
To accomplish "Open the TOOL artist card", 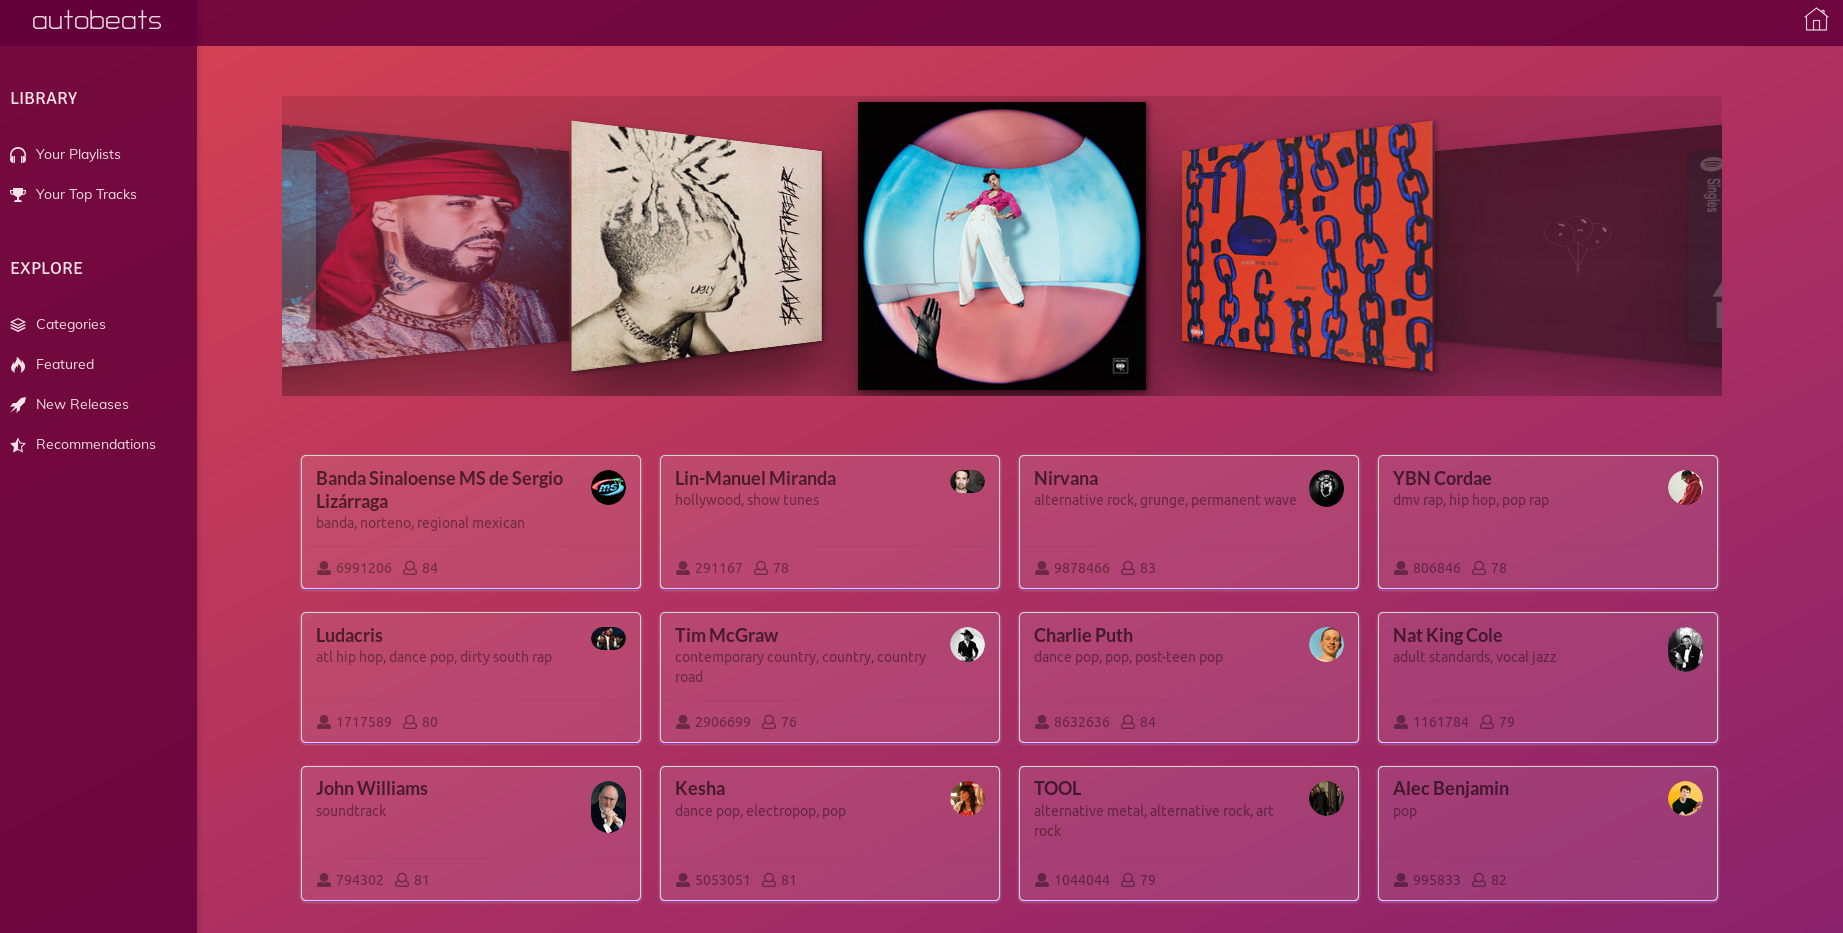I will [x=1189, y=834].
